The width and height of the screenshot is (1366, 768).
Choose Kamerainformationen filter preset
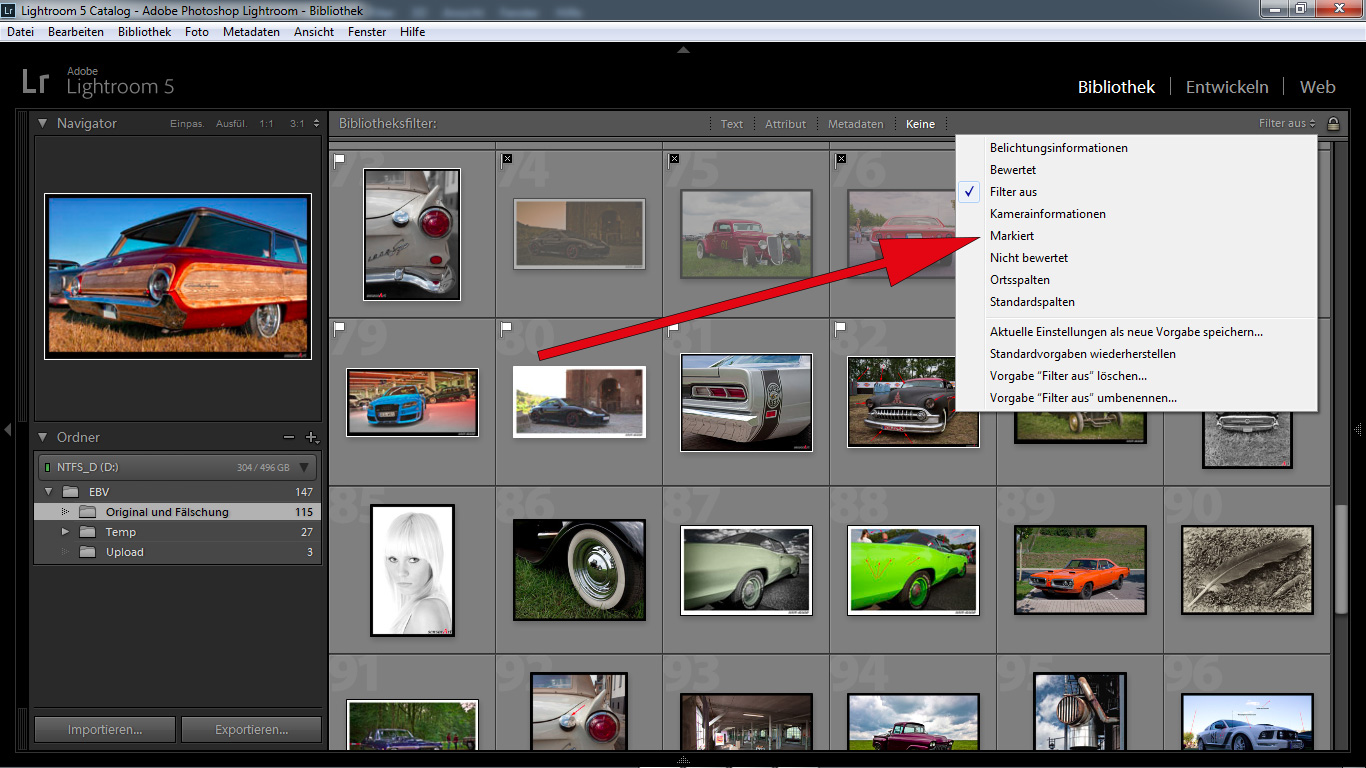click(1135, 214)
